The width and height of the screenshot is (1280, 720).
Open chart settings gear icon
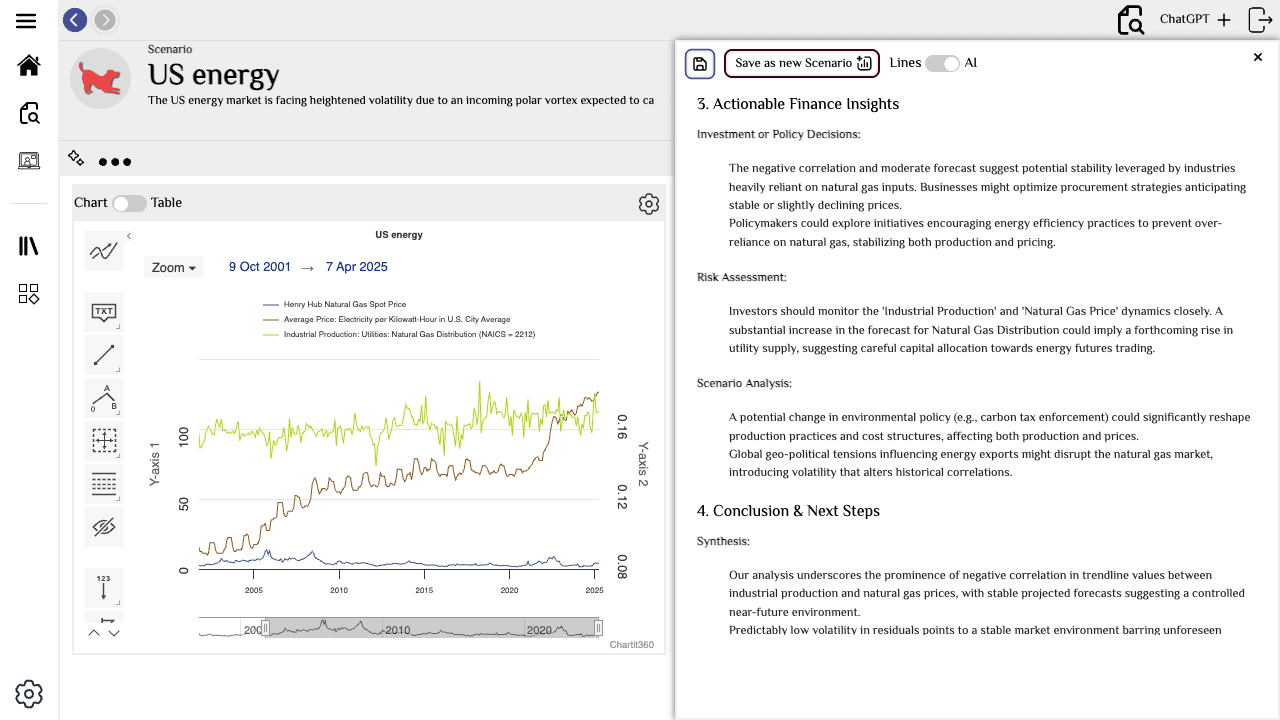(649, 204)
